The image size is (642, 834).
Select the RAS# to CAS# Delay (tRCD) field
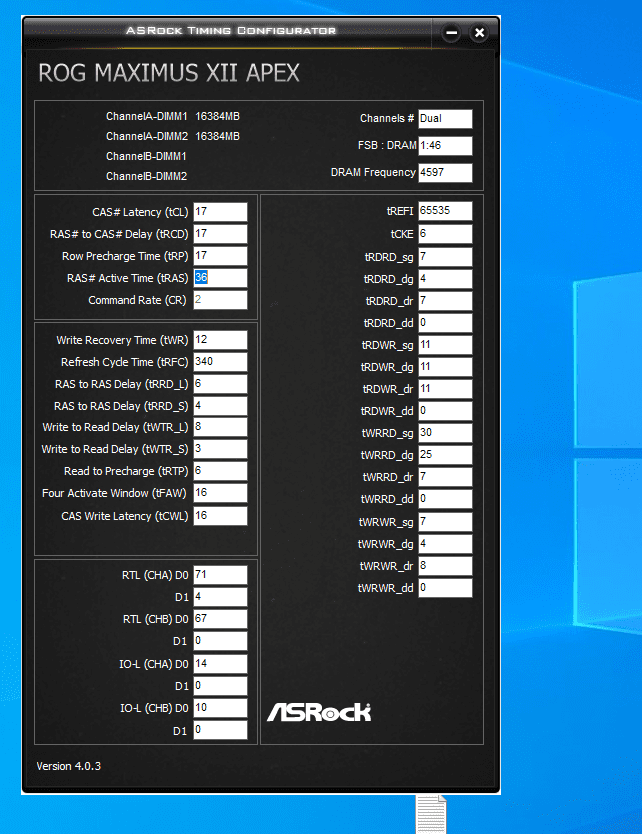(x=220, y=234)
